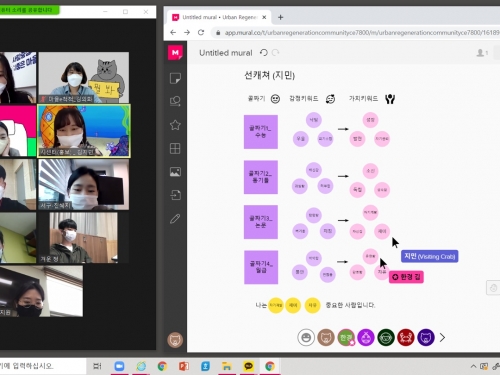Open the file import tool in sidebar

click(175, 195)
